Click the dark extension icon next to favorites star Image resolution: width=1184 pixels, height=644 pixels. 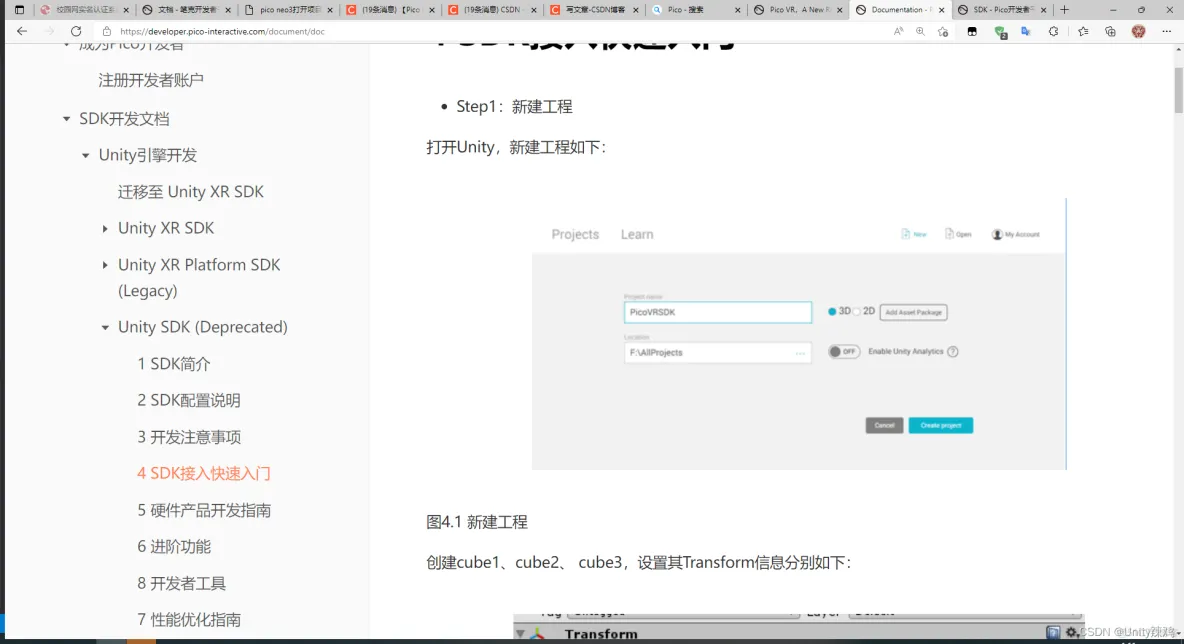pyautogui.click(x=972, y=31)
